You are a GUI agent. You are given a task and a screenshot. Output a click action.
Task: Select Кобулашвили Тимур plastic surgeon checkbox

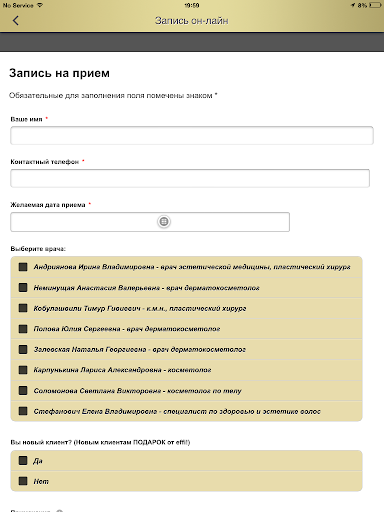click(x=23, y=308)
